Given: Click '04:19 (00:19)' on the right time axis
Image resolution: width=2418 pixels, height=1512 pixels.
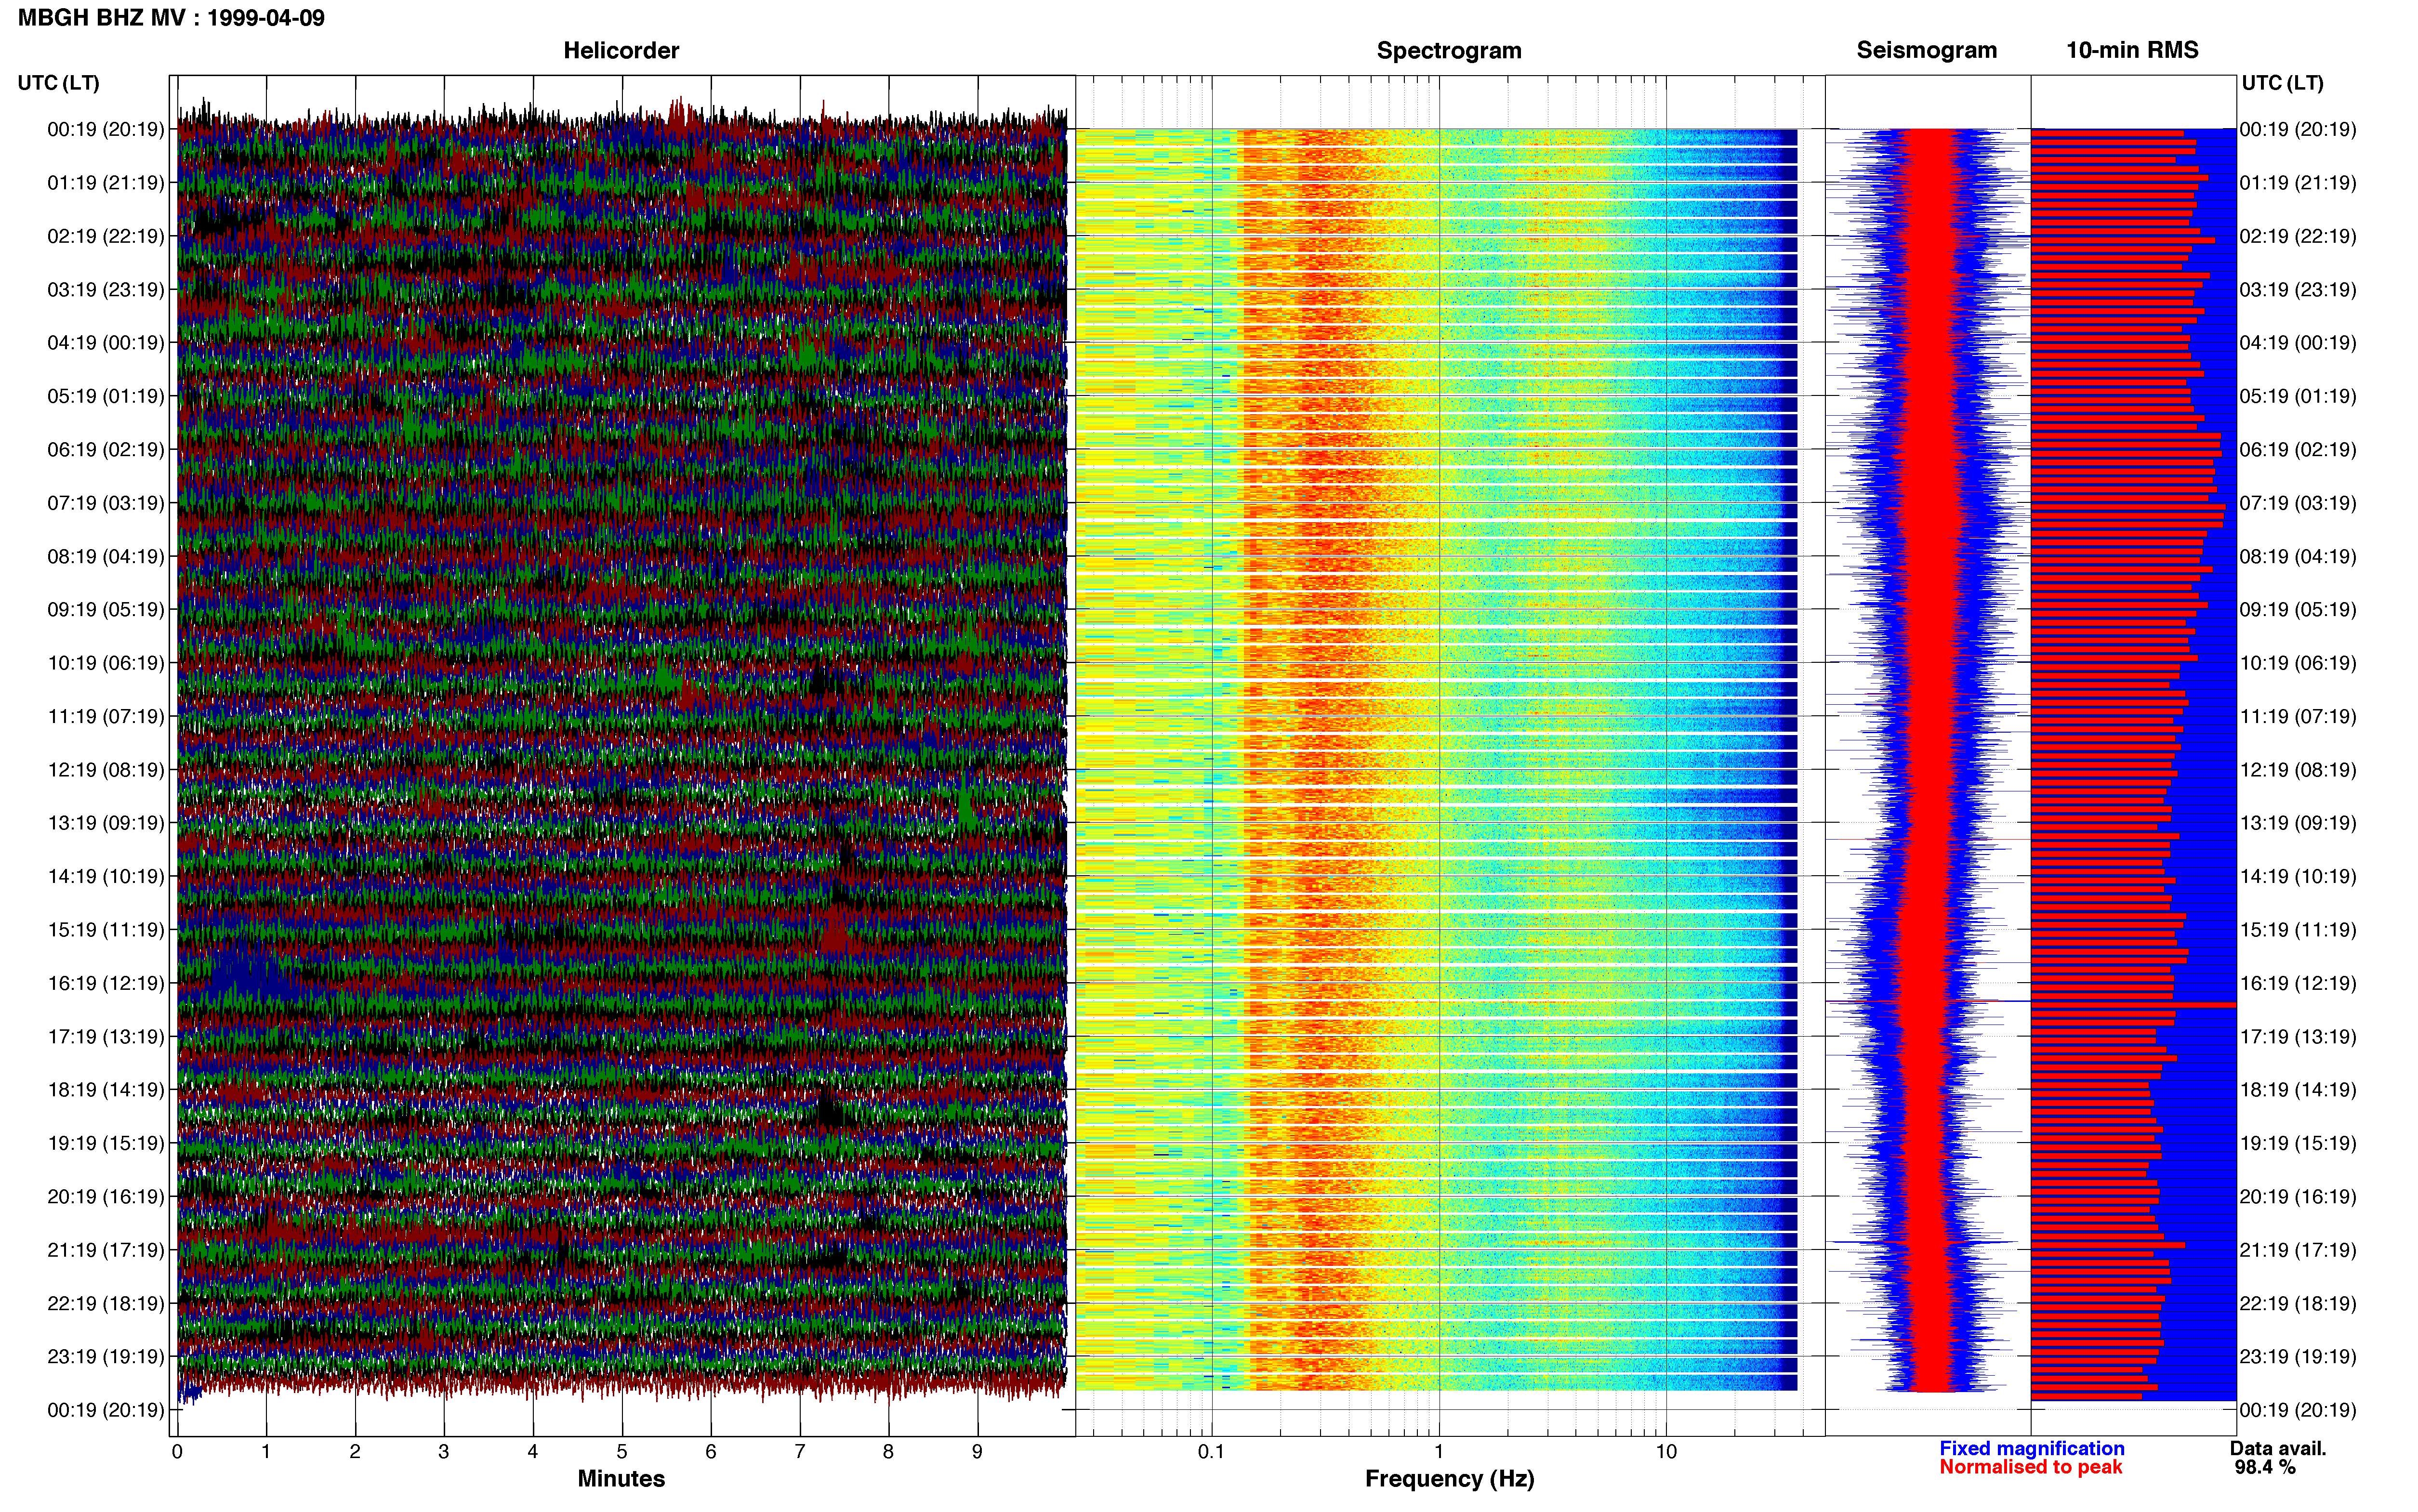Looking at the screenshot, I should (x=2298, y=343).
